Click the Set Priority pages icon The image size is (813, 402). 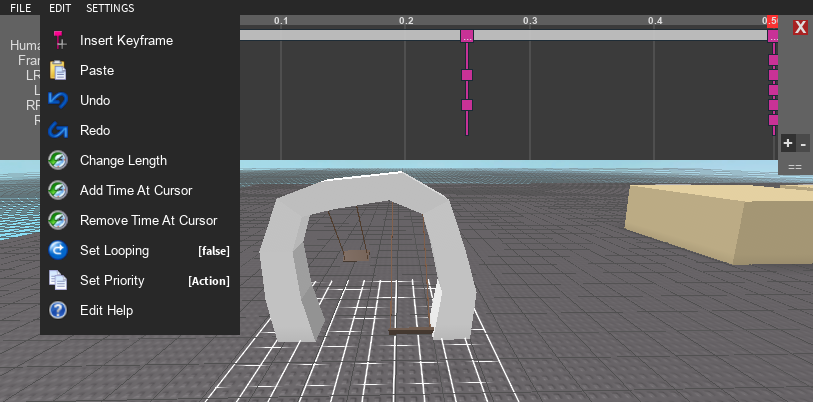58,280
